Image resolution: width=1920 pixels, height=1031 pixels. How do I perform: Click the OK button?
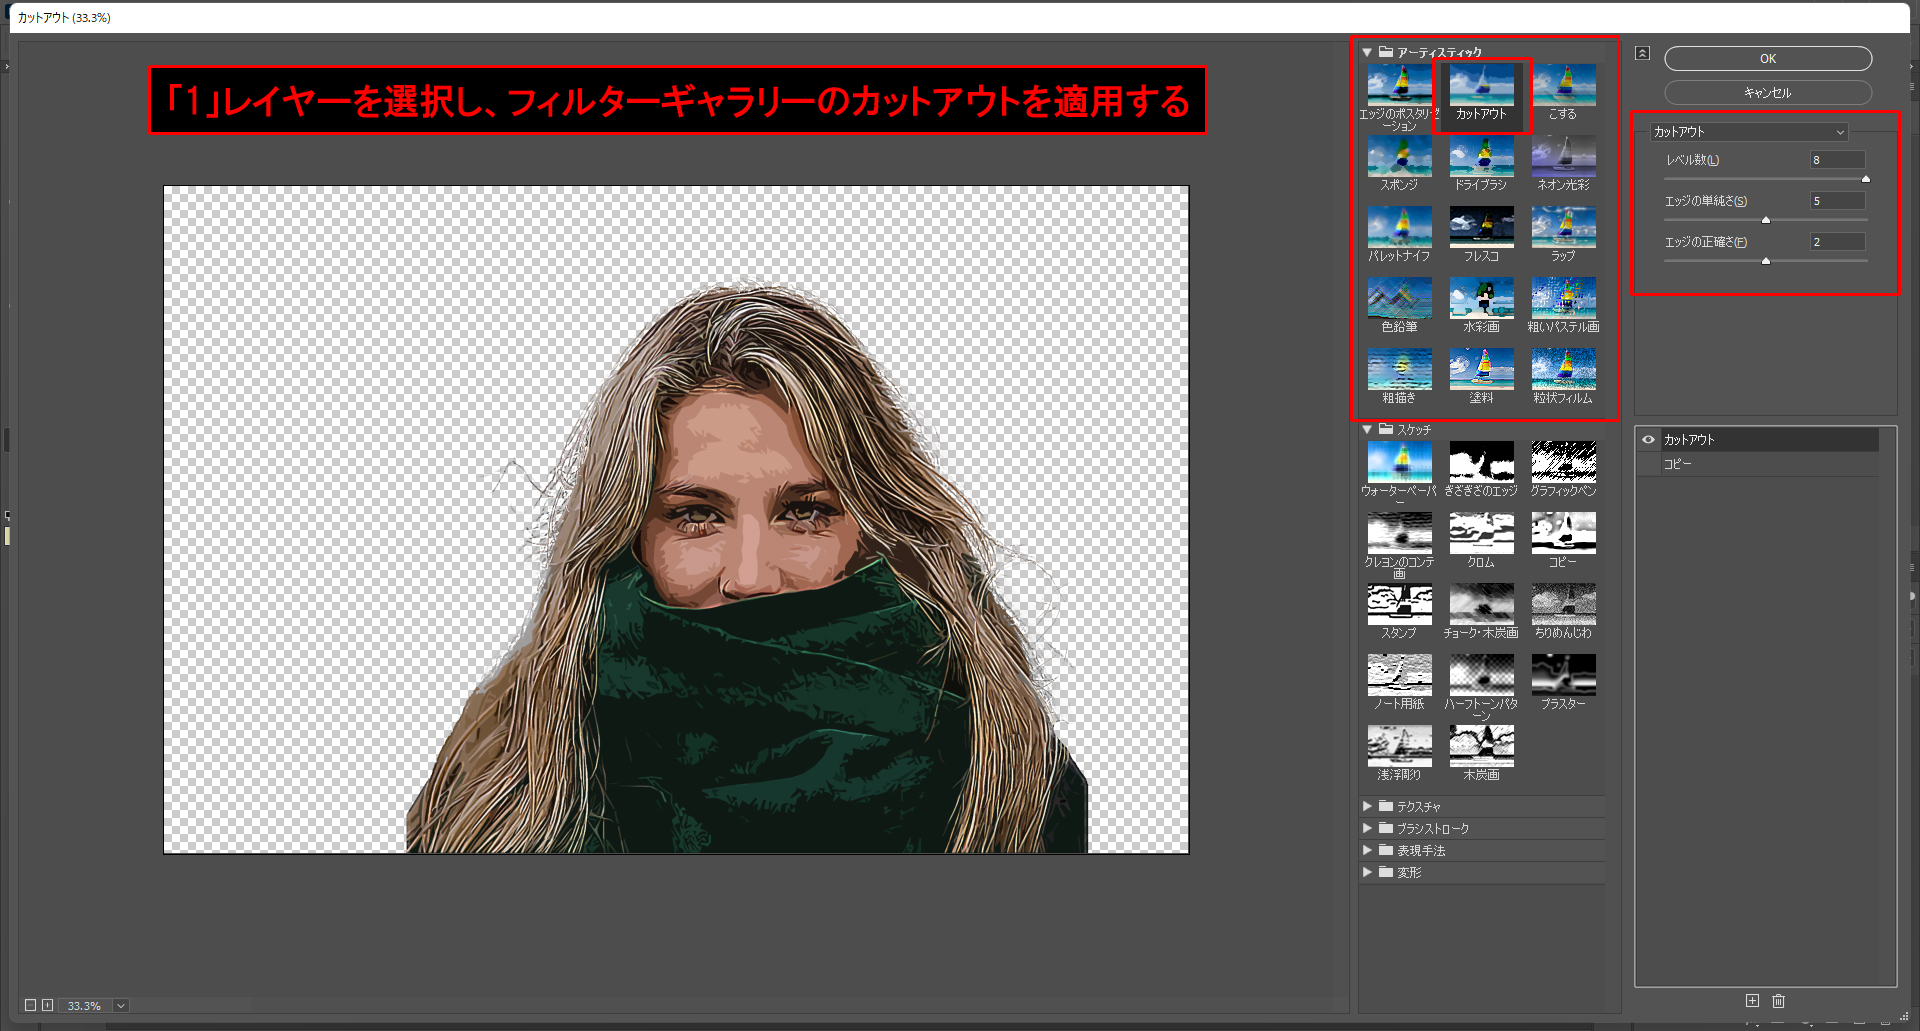point(1767,59)
